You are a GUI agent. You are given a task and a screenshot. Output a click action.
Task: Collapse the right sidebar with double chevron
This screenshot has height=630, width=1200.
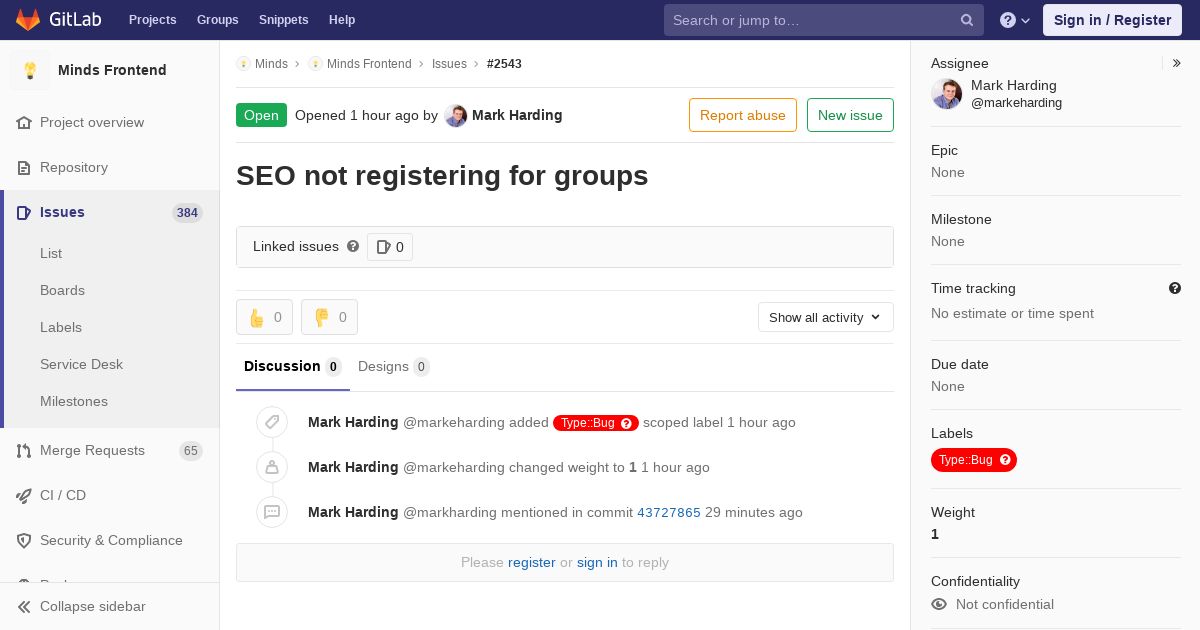[x=1177, y=63]
